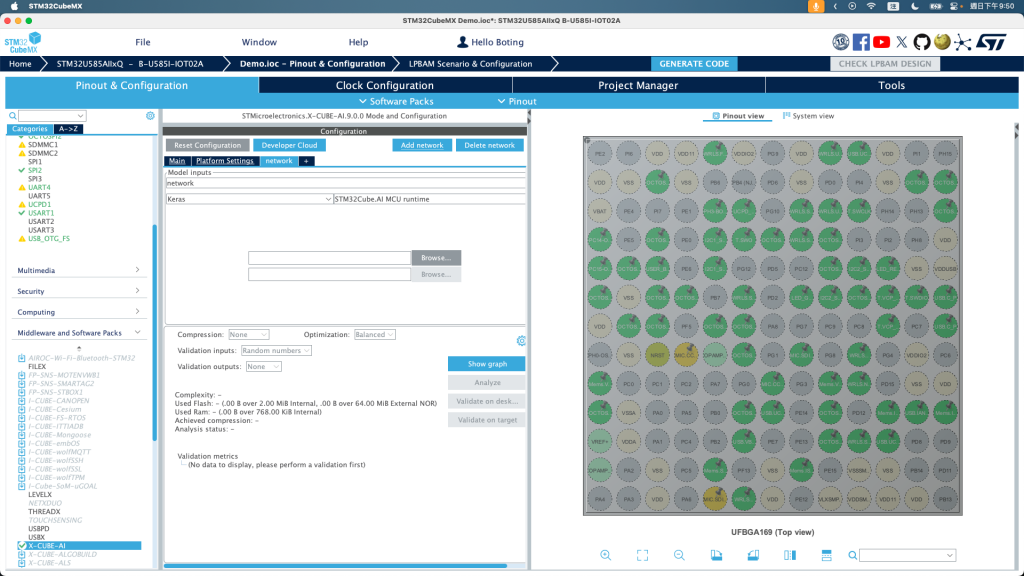Click the download icon beside AIROC-Wi-Fi-Bluetooth-STM32
Viewport: 1024px width, 576px height.
(x=22, y=358)
